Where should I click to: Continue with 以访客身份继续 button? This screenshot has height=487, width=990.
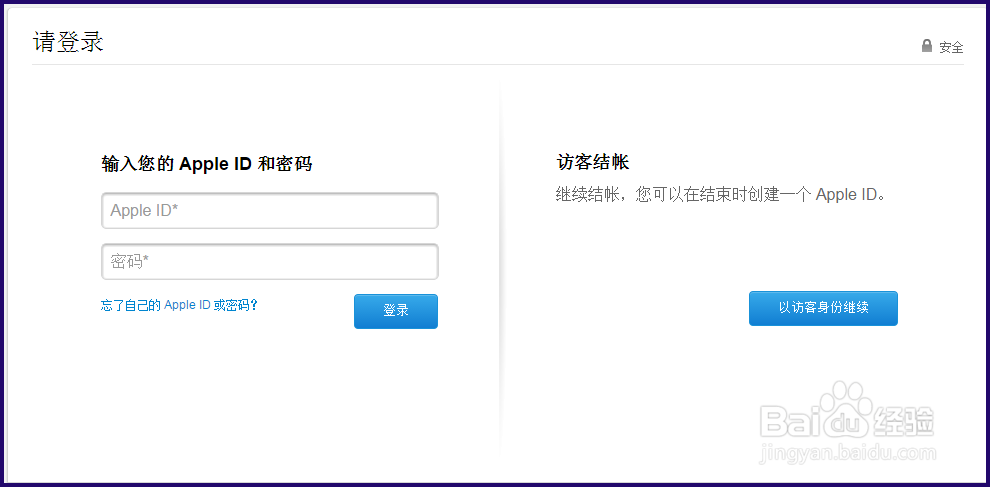tap(823, 308)
